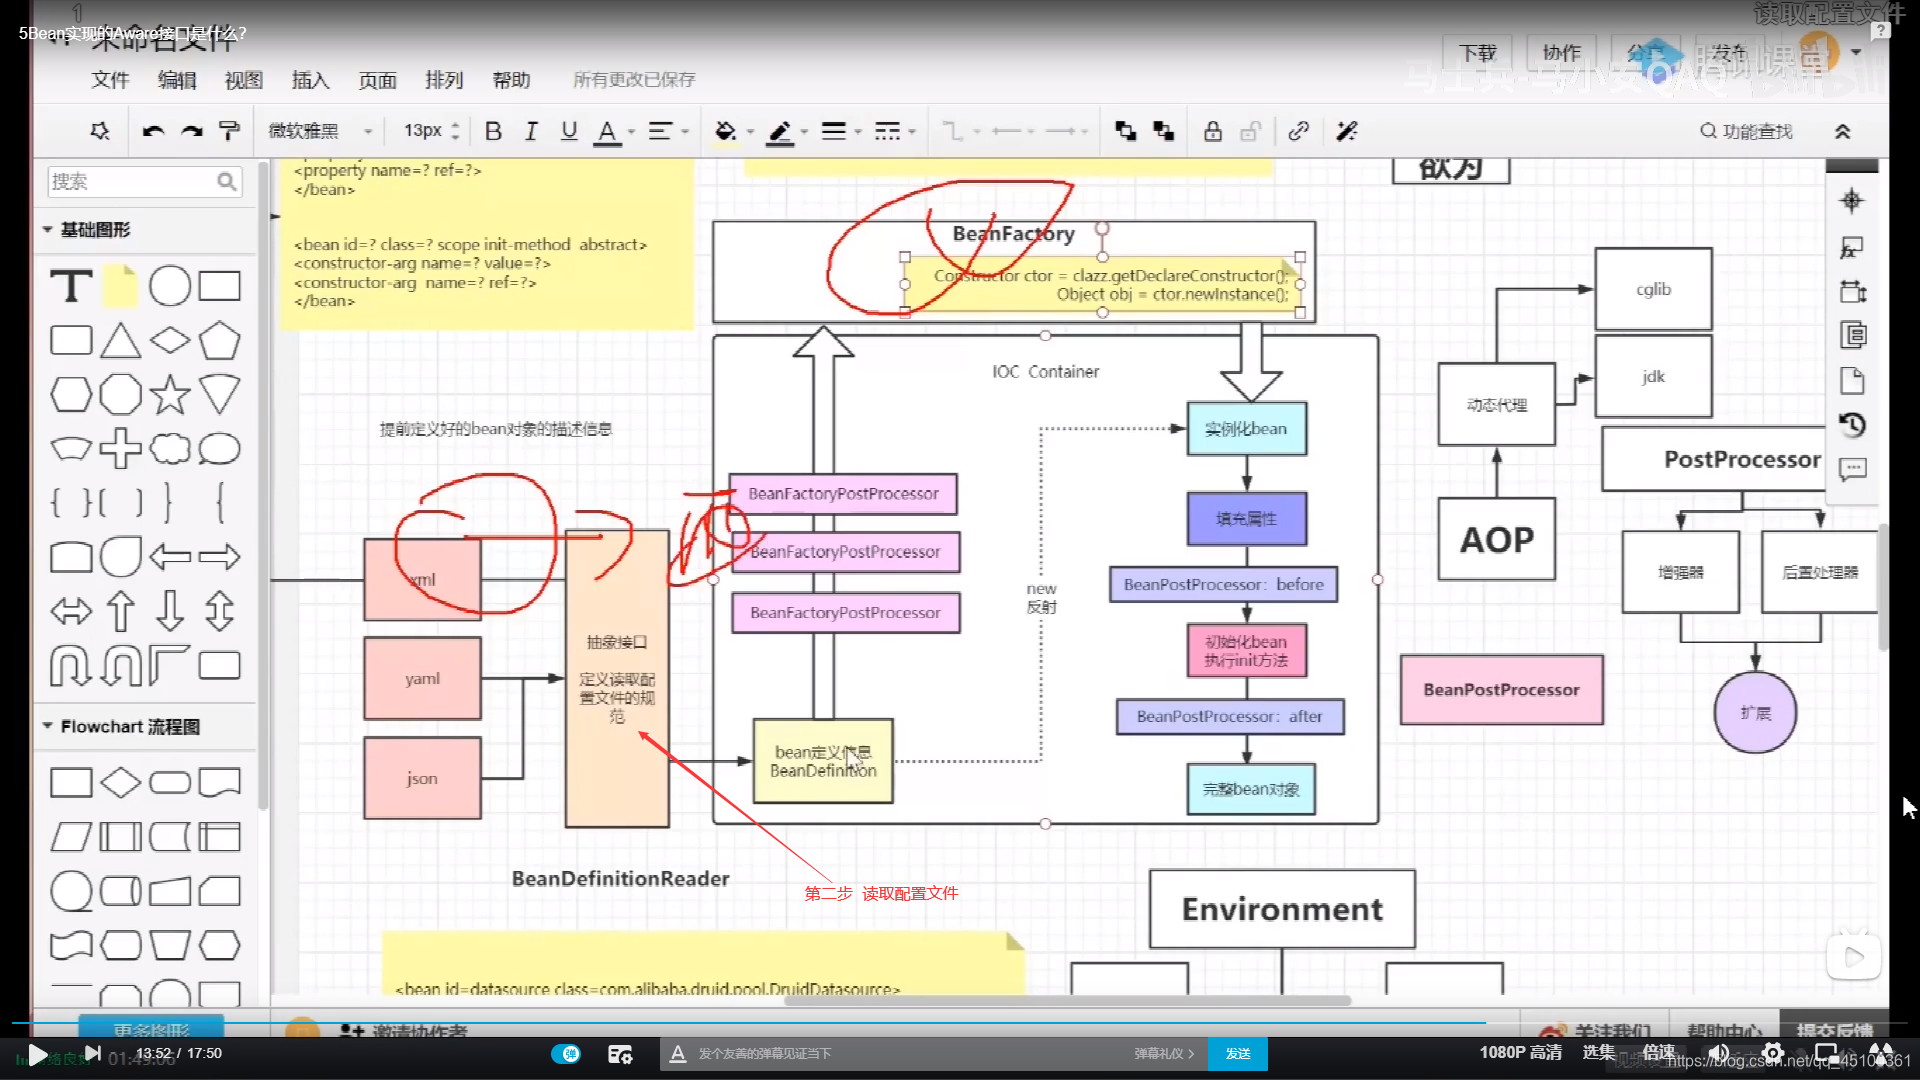Open the 文件 menu
Screen dimensions: 1920x1080
click(110, 80)
